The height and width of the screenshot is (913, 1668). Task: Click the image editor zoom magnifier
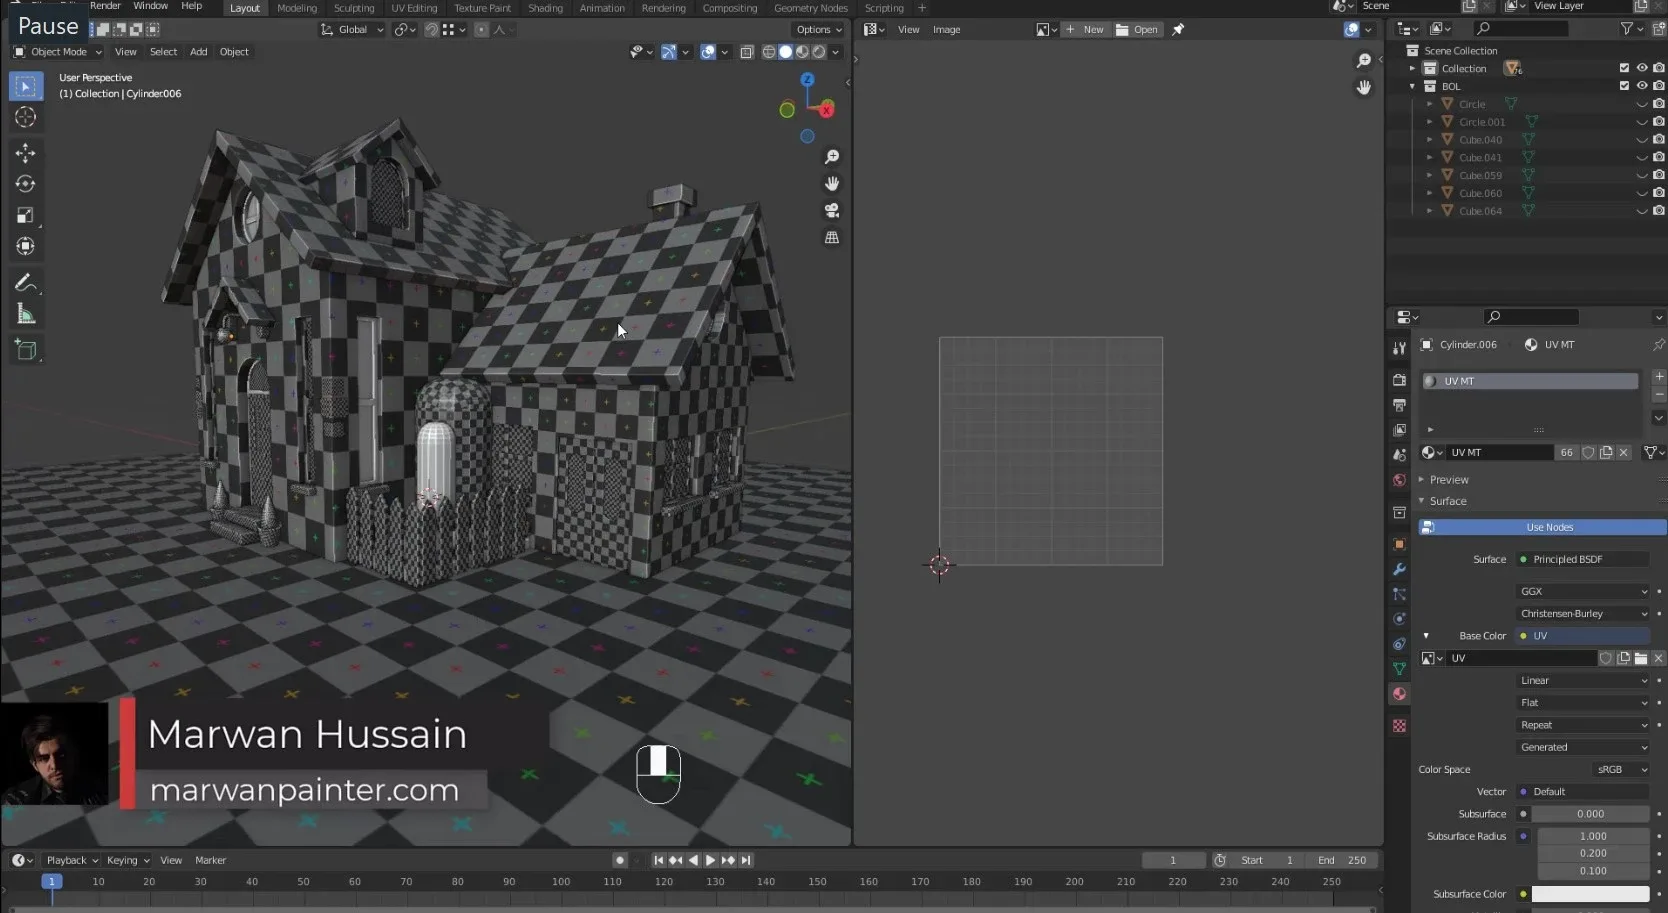coord(1364,61)
